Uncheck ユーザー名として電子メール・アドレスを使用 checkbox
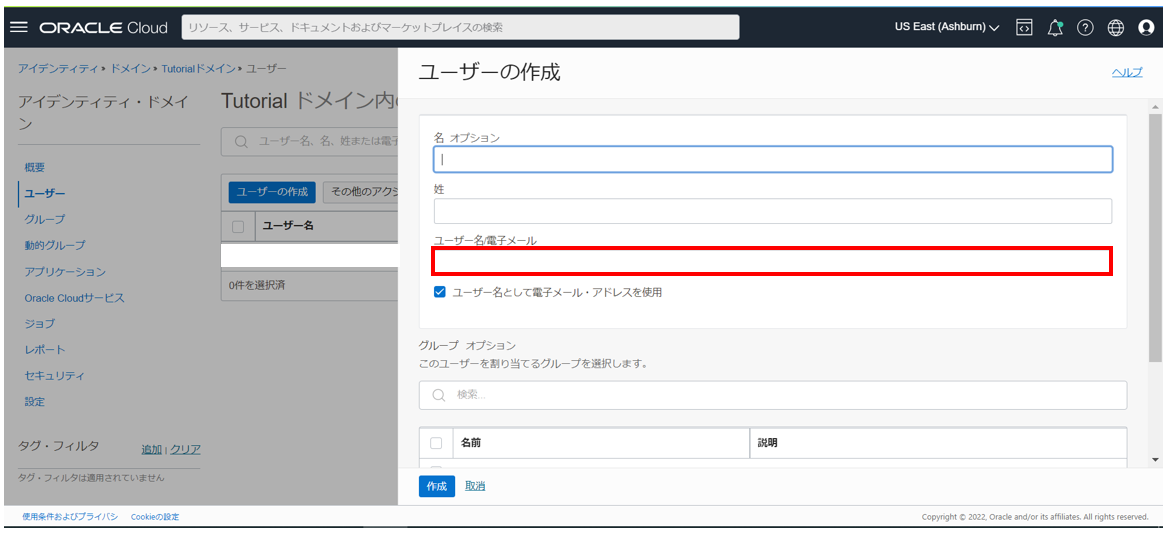Screen dimensions: 1172x538 [440, 292]
